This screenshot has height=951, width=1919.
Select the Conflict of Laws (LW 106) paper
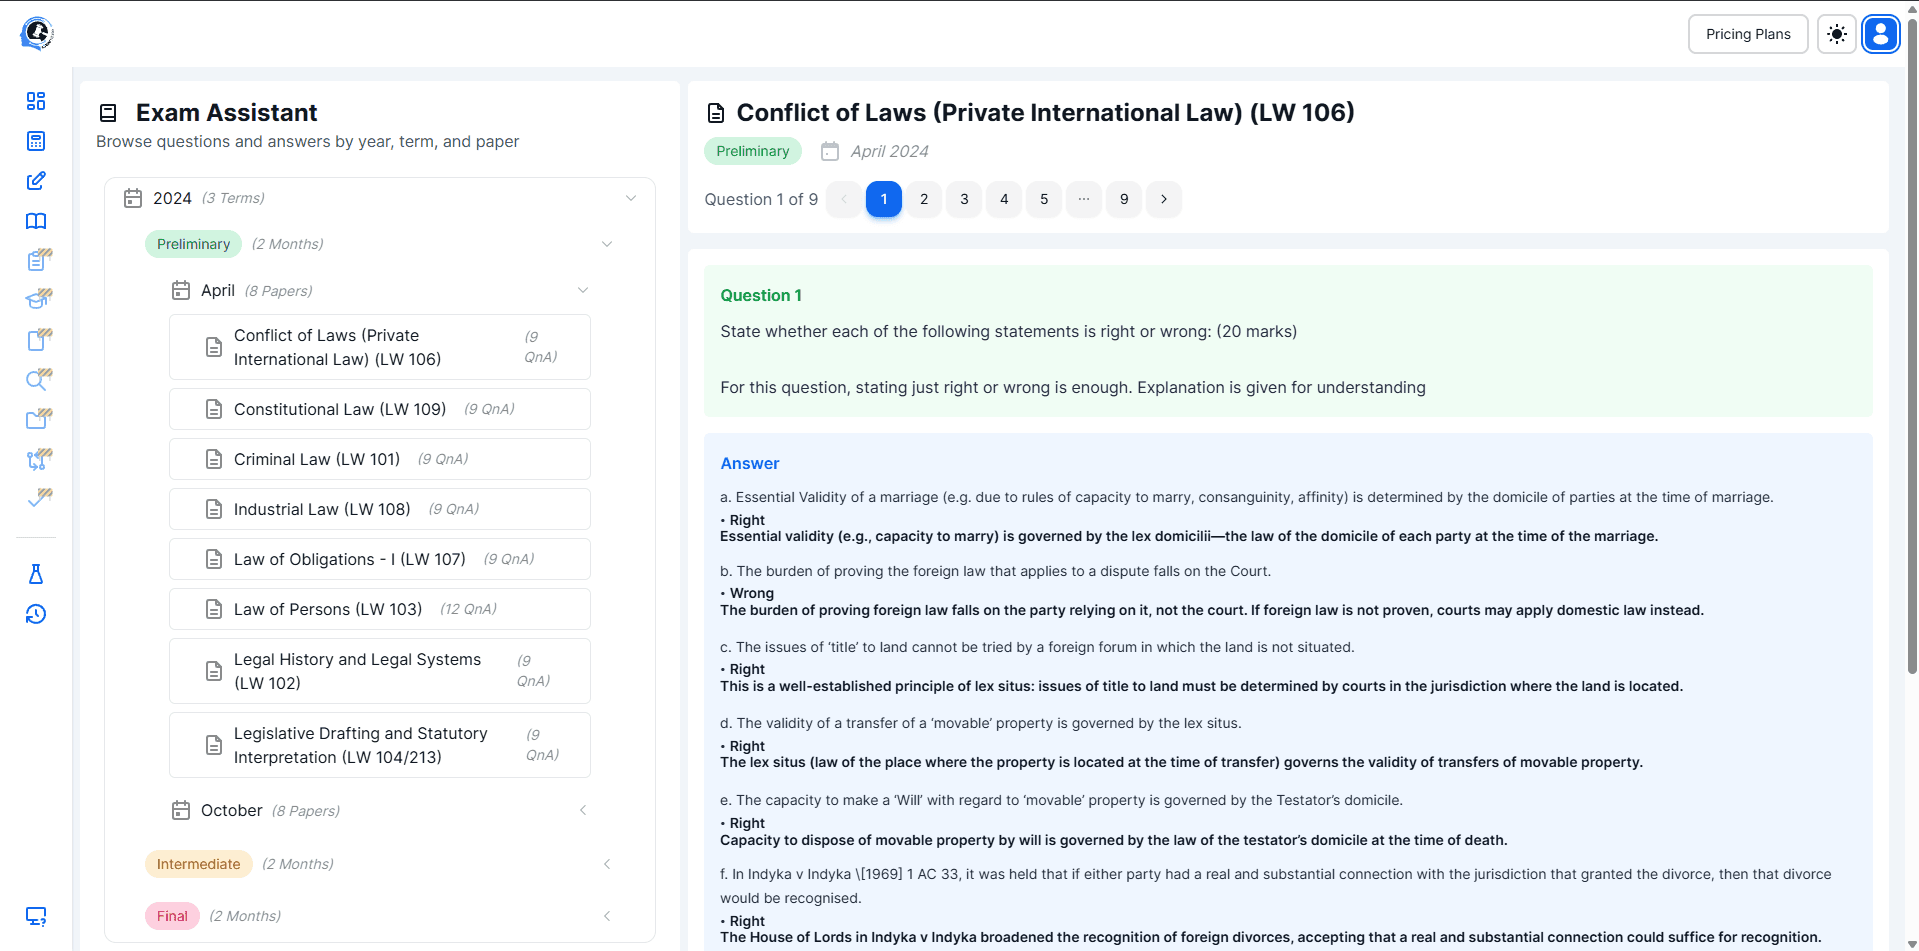[x=380, y=347]
